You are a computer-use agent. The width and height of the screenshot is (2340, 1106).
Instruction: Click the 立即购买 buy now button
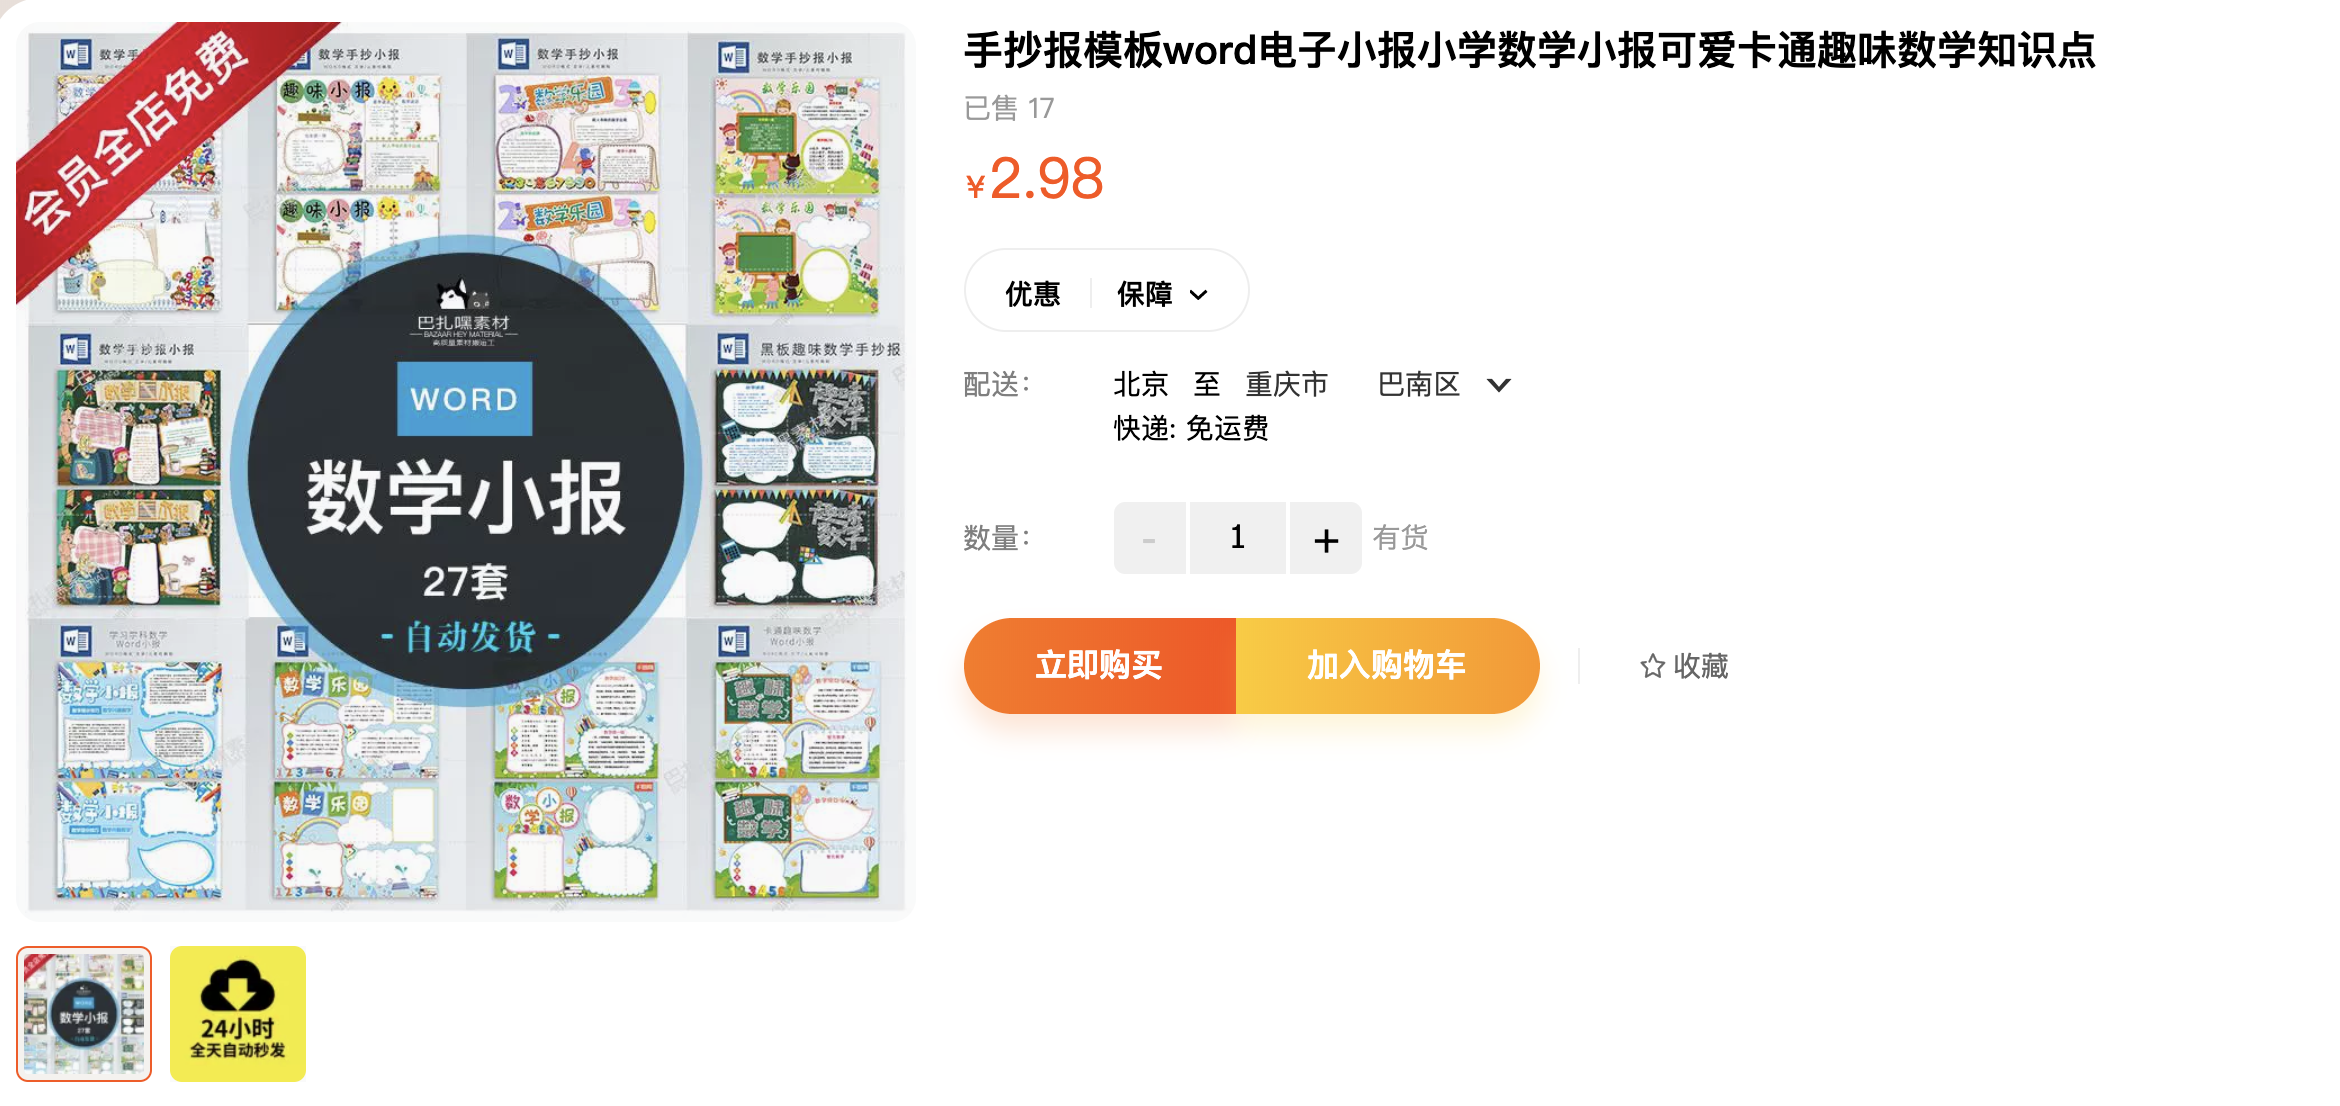pos(1100,666)
